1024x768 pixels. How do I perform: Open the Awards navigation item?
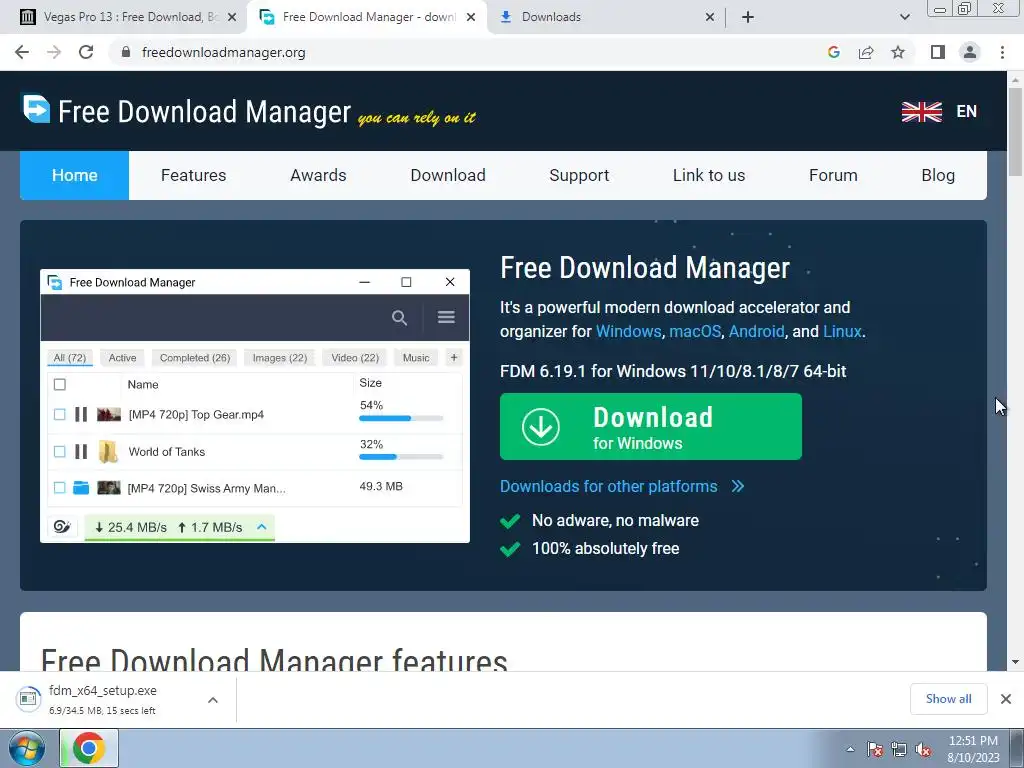[318, 175]
